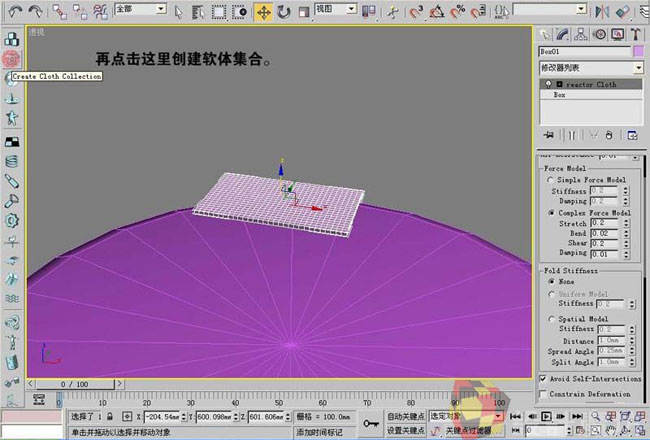This screenshot has height=440, width=650.
Task: Click the Box01 object color swatch
Action: [638, 51]
